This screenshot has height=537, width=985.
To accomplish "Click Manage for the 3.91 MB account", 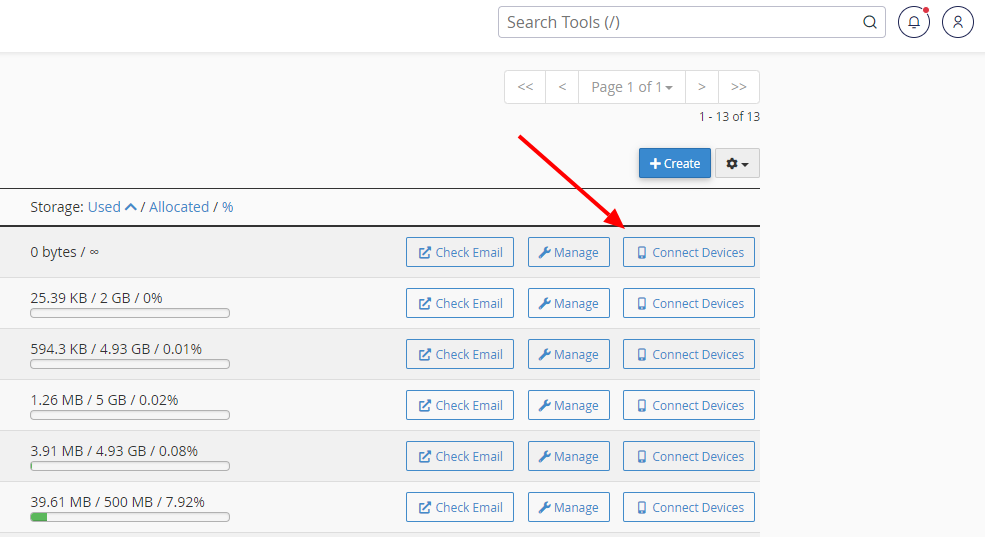I will click(569, 456).
